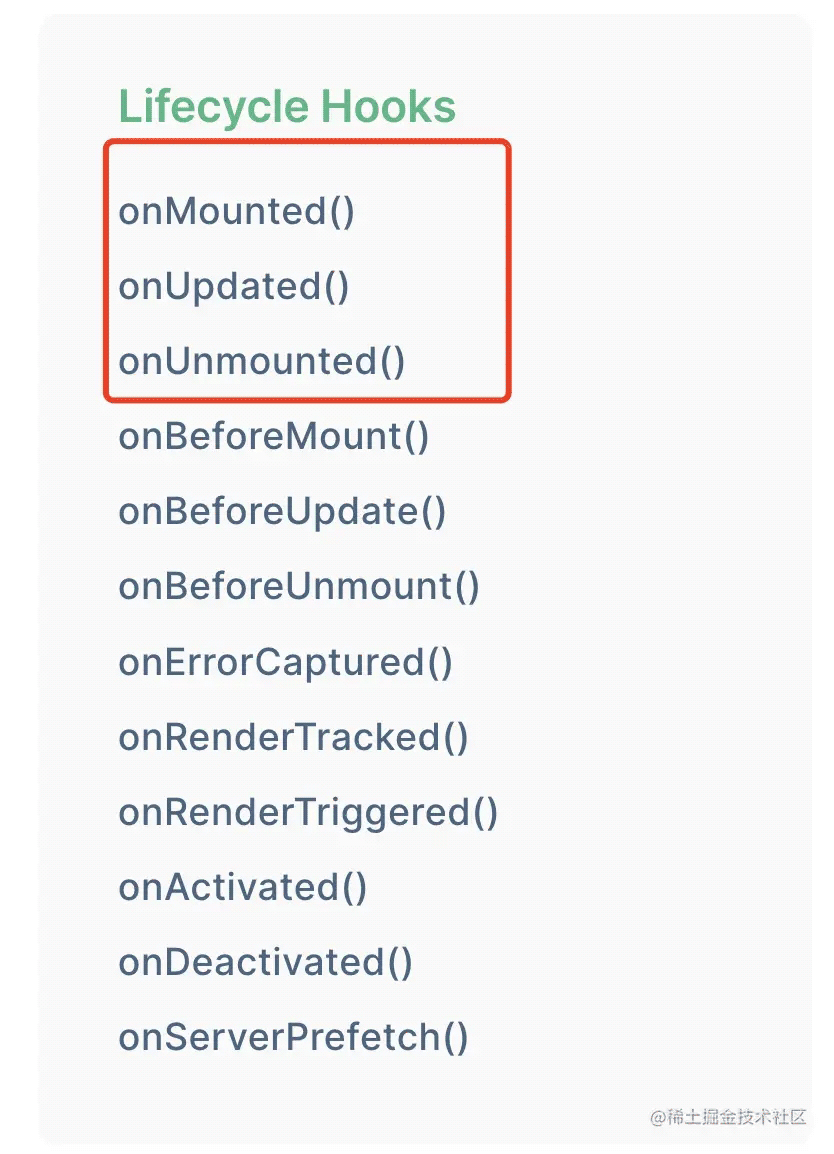This screenshot has height=1154, width=834.
Task: Open the onBeforeUpdate() documentation link
Action: coord(282,512)
